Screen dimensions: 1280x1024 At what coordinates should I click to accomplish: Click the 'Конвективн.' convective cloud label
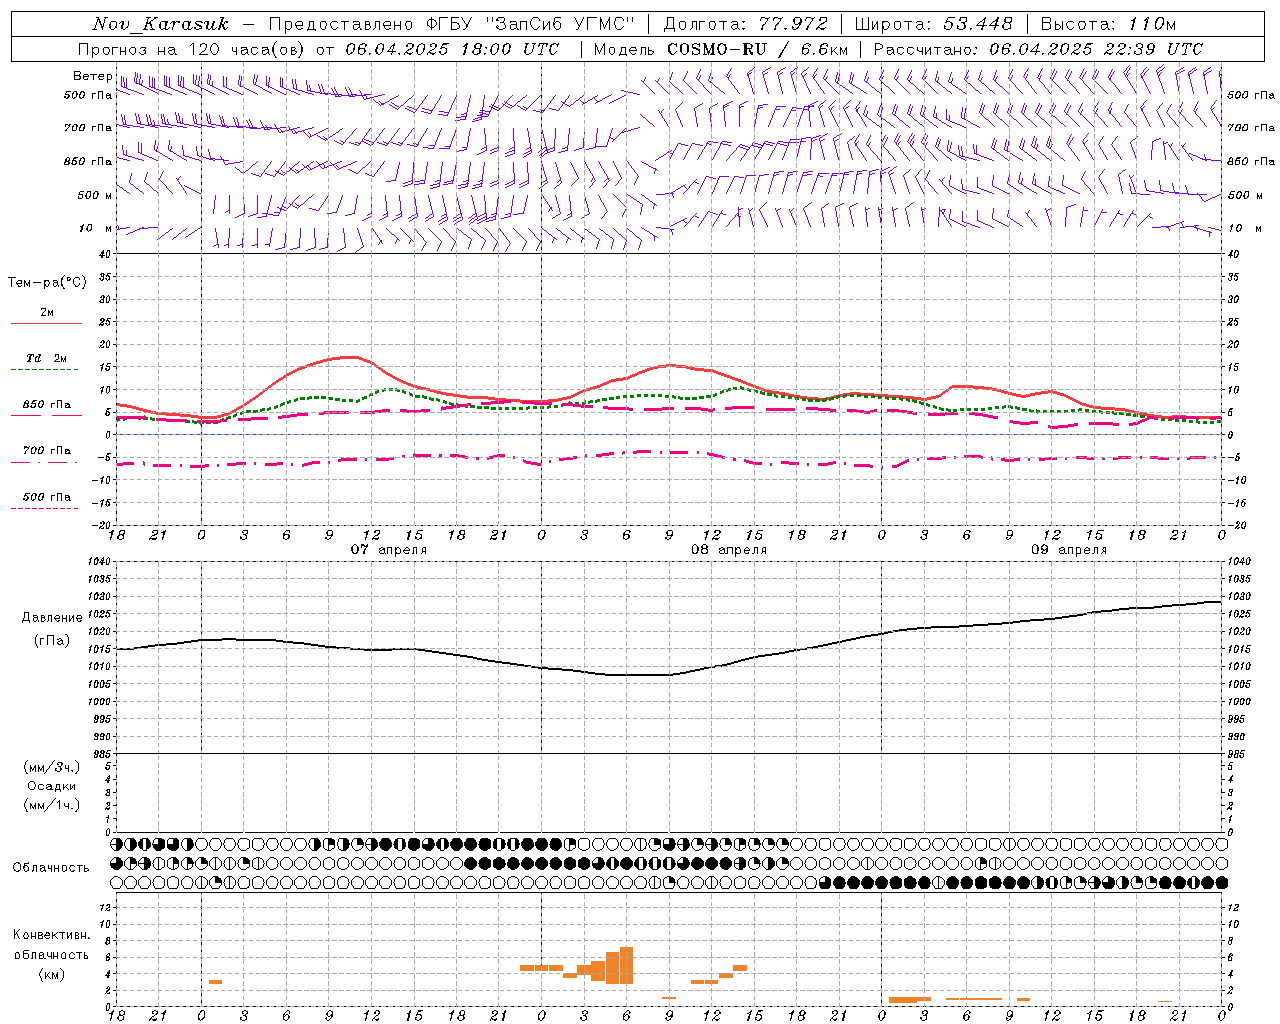52,935
